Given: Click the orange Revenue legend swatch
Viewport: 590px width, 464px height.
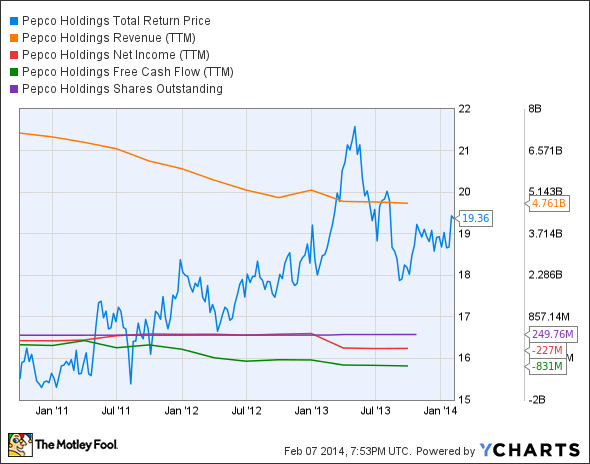Looking at the screenshot, I should (14, 38).
